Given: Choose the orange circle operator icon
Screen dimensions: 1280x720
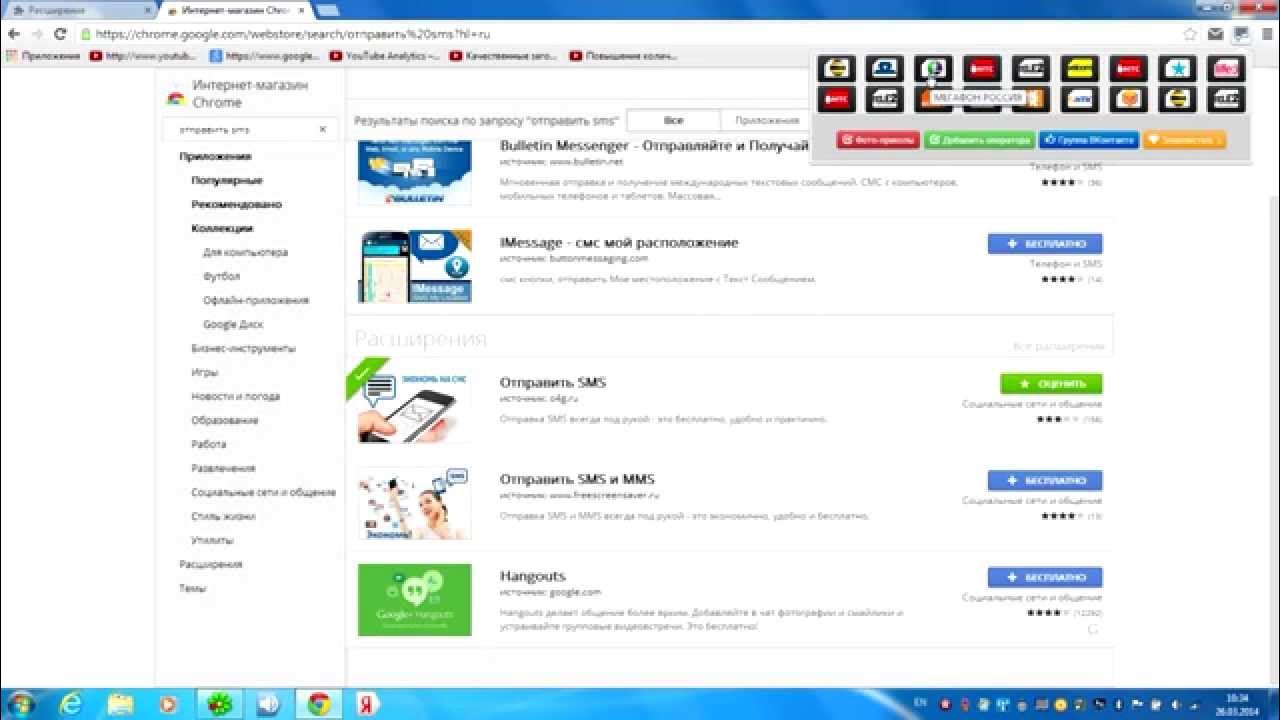Looking at the screenshot, I should click(1130, 99).
